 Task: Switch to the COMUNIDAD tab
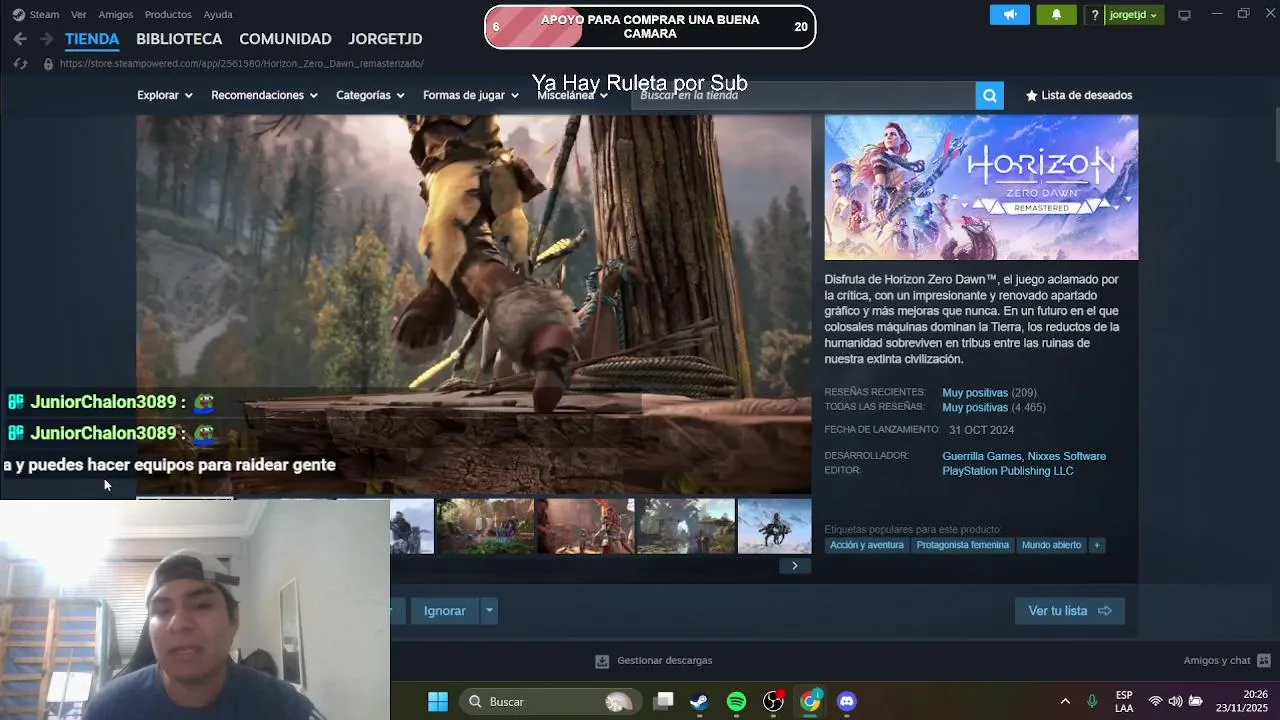pyautogui.click(x=285, y=39)
